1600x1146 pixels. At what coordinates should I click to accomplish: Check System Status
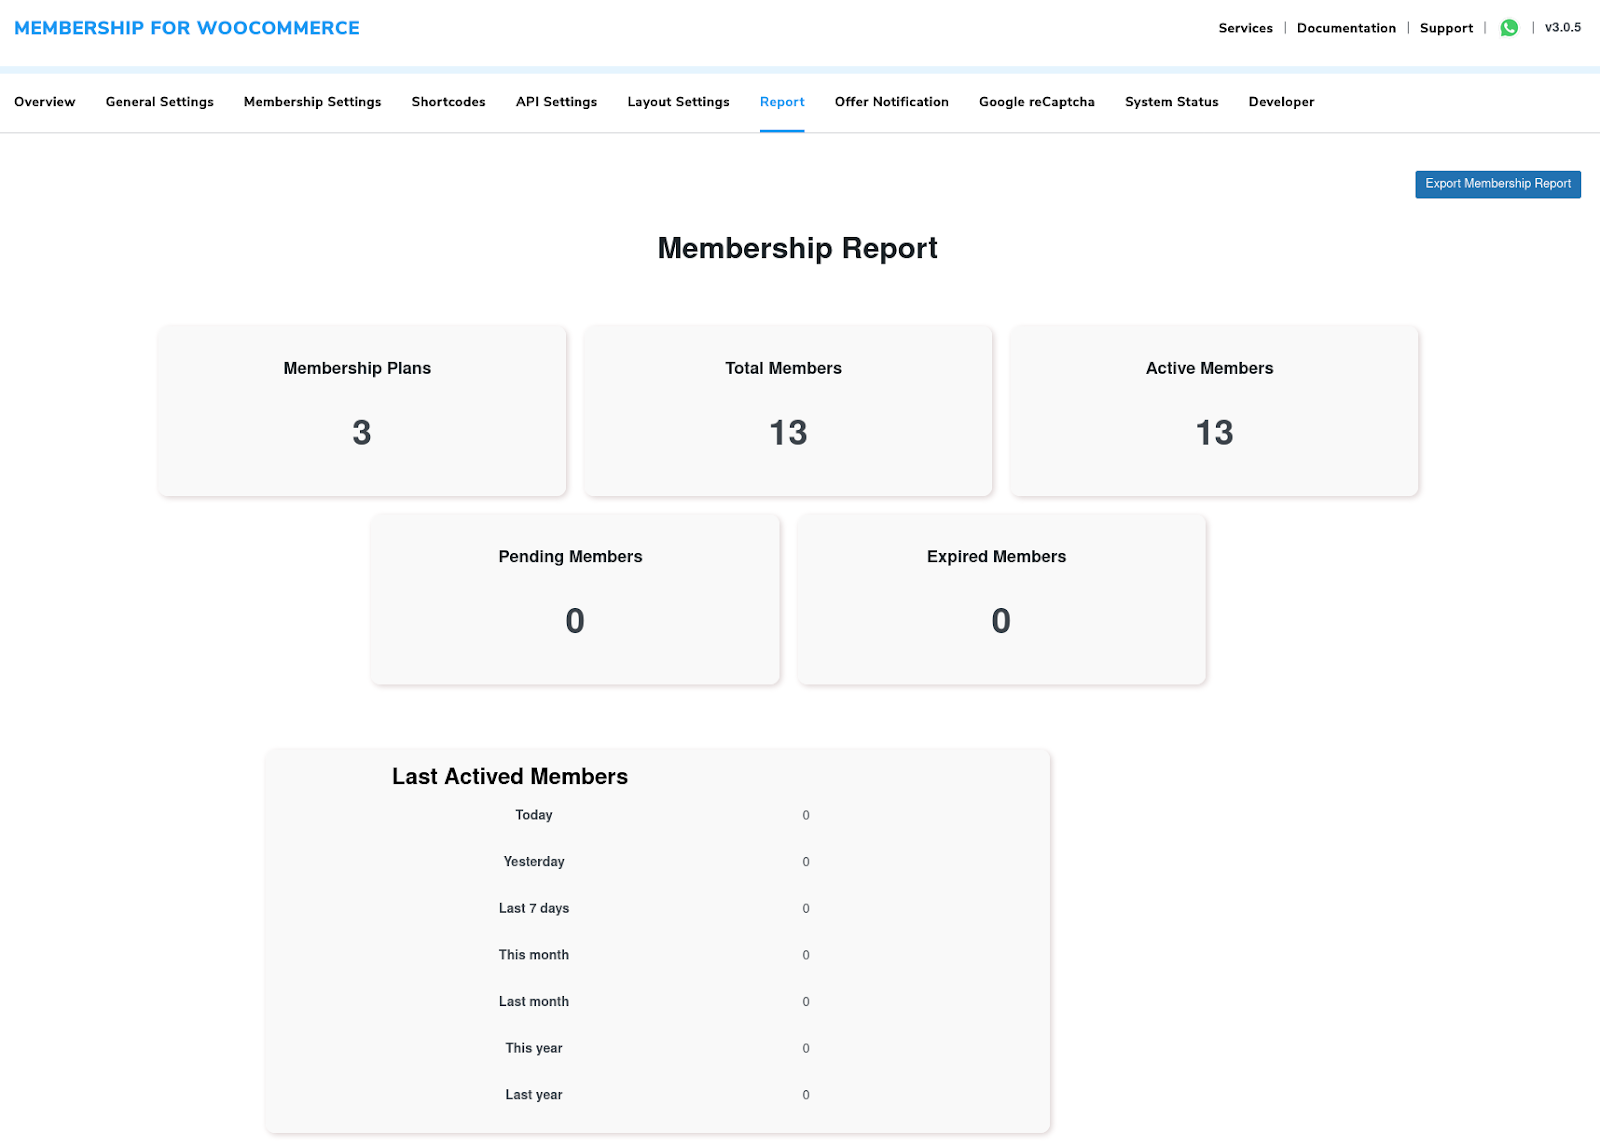(1171, 101)
